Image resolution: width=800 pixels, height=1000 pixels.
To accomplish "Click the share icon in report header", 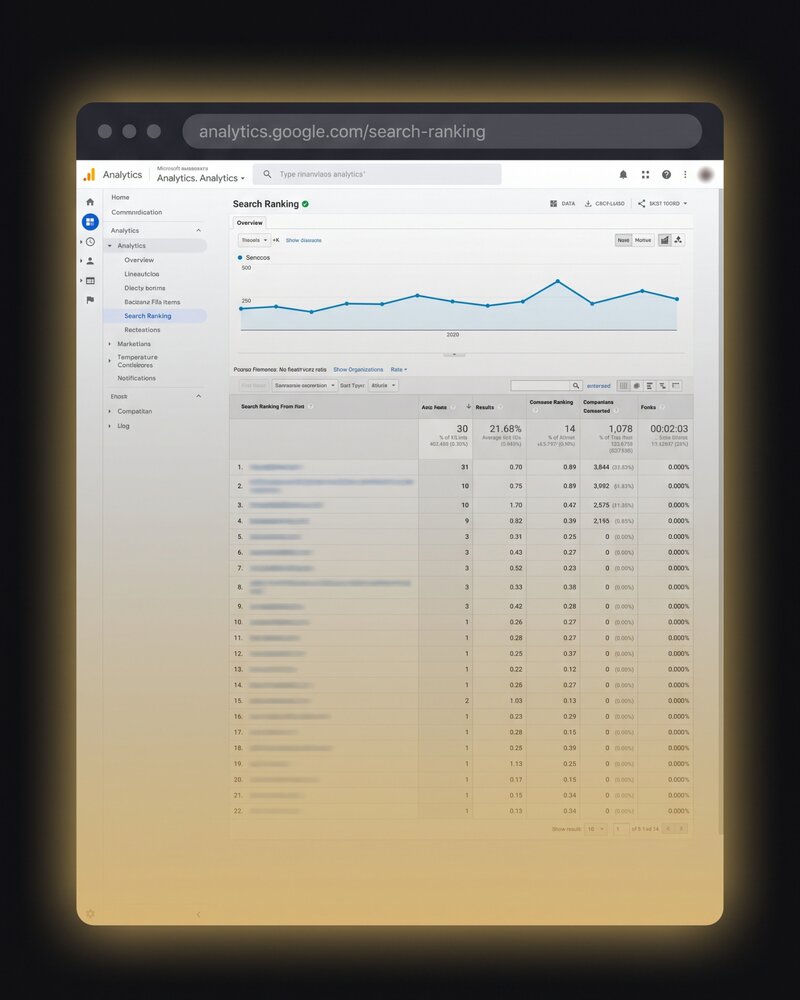I will pos(641,203).
